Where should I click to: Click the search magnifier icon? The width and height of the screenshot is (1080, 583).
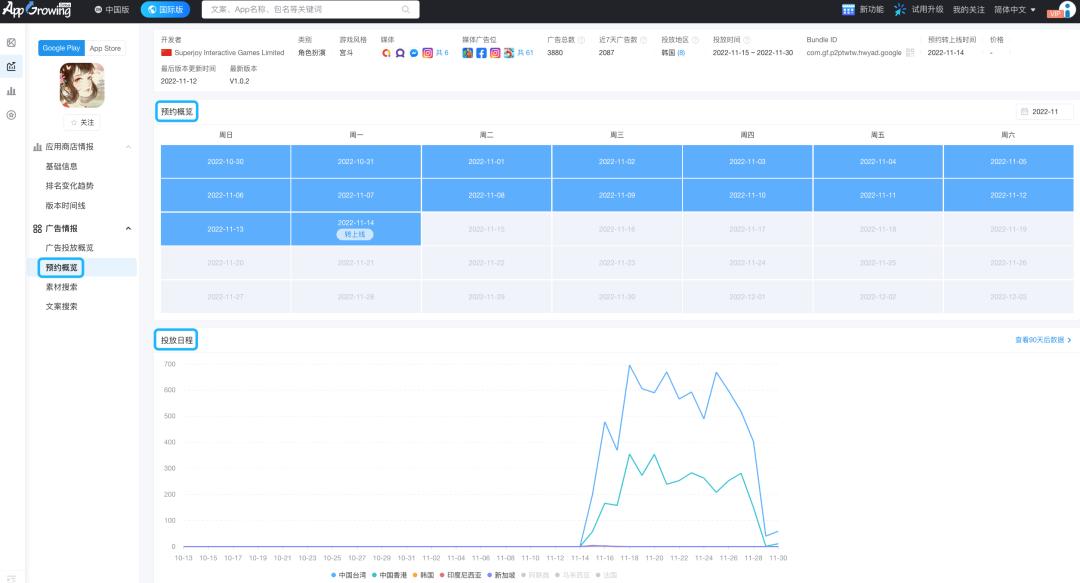click(405, 10)
